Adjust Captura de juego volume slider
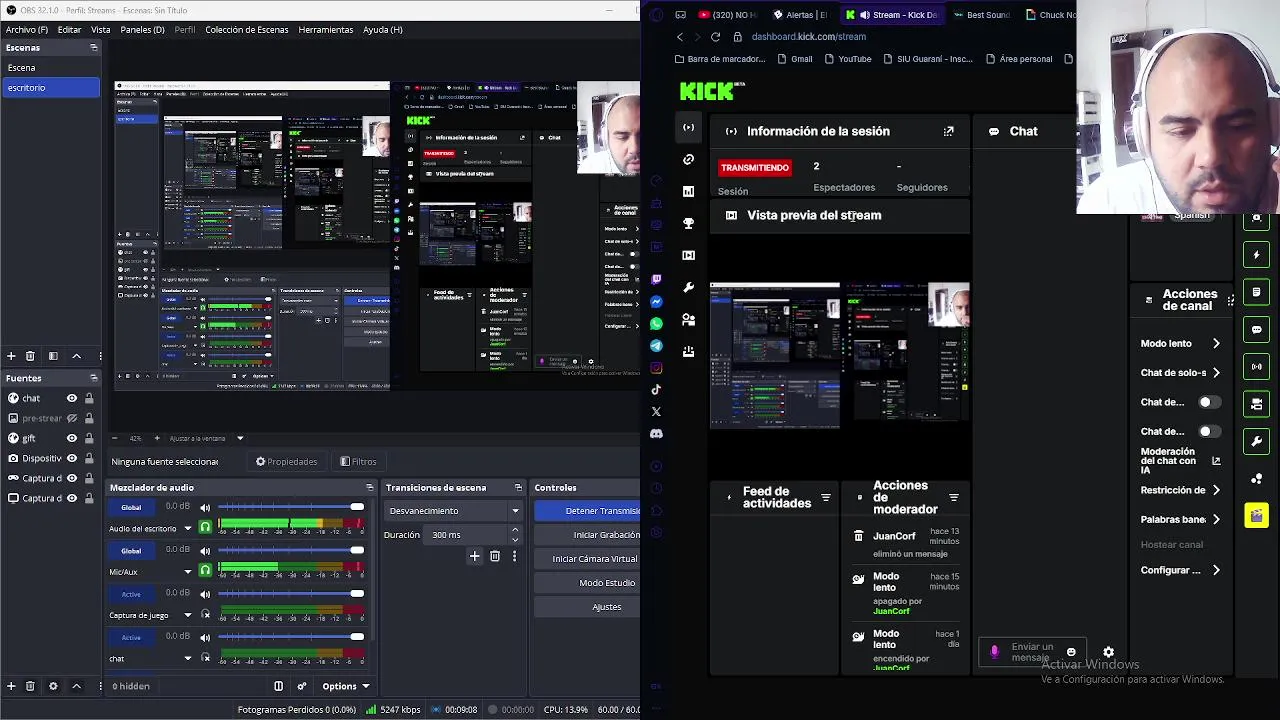 (291, 594)
